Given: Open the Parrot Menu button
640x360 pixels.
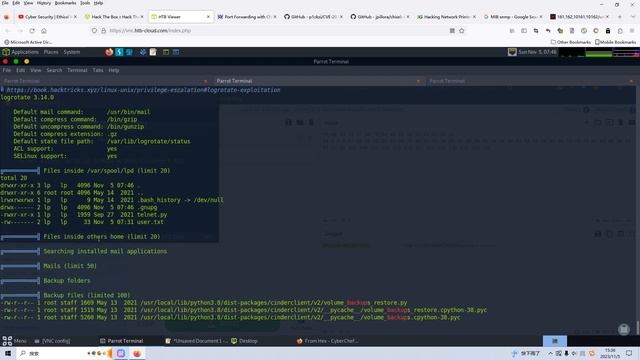Looking at the screenshot, I should click(14, 341).
